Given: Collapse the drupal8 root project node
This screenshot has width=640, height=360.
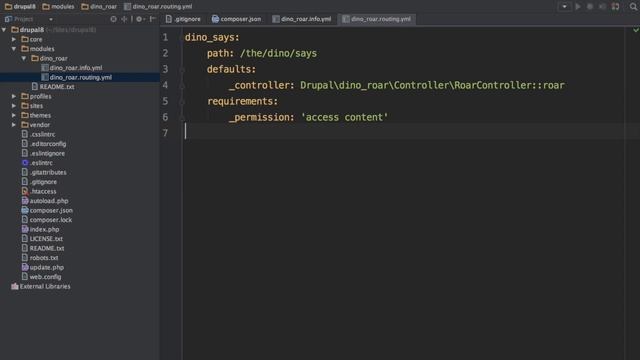Looking at the screenshot, I should (x=4, y=30).
